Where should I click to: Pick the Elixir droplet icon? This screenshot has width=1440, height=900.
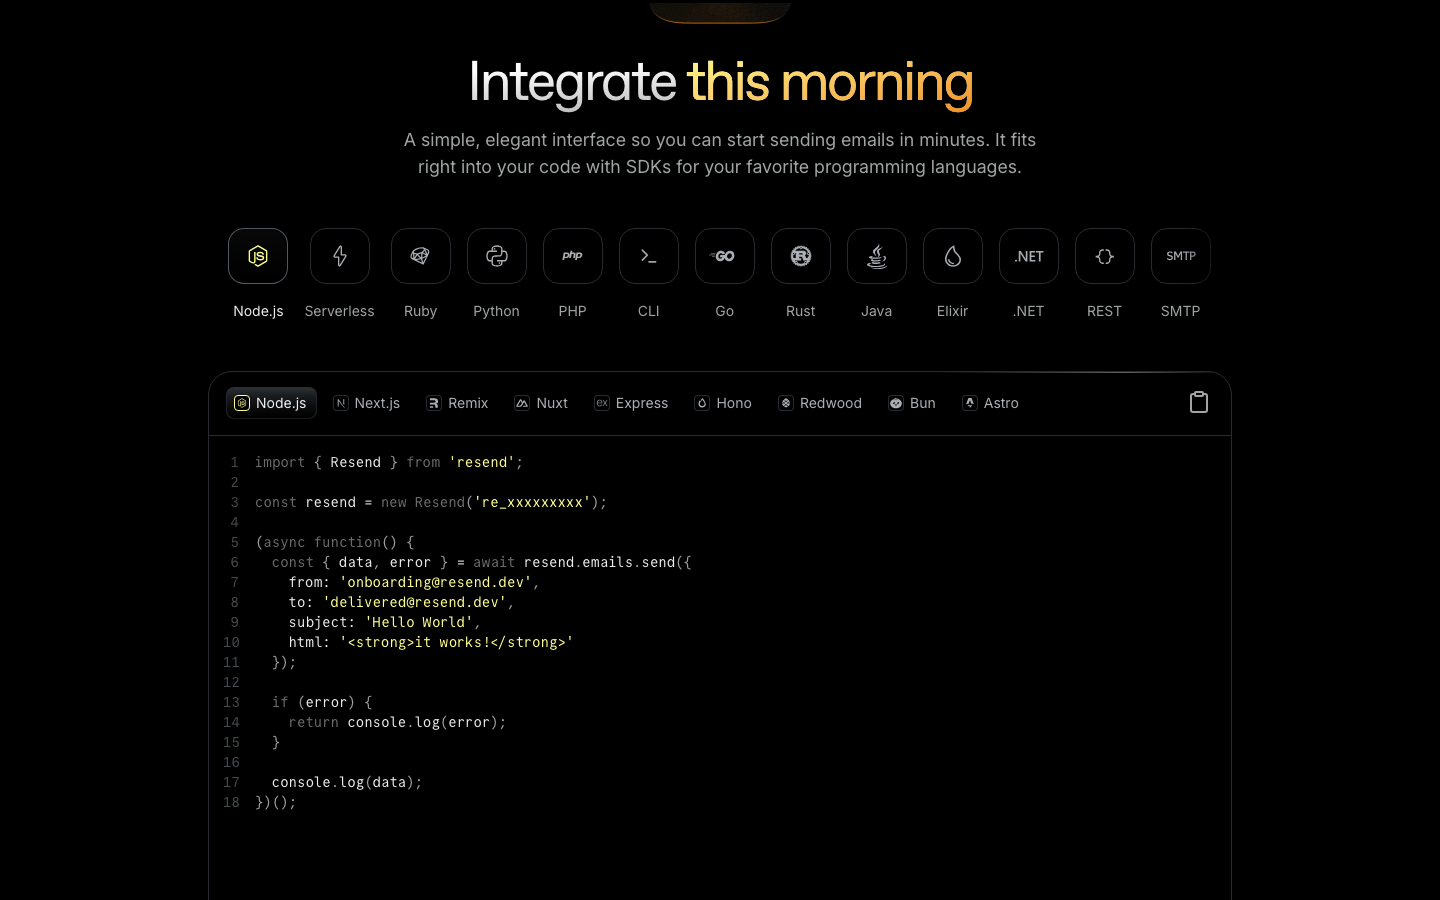point(953,256)
